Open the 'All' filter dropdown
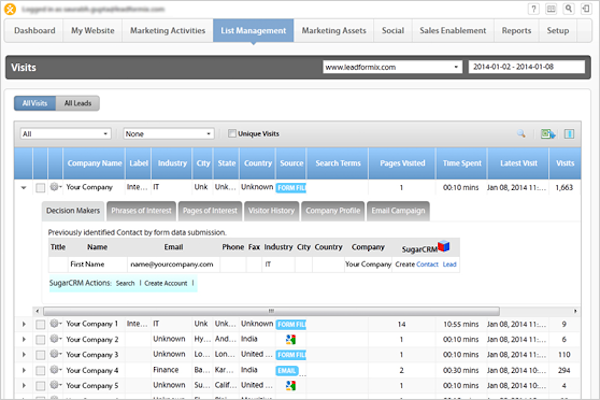The width and height of the screenshot is (600, 400). (65, 133)
